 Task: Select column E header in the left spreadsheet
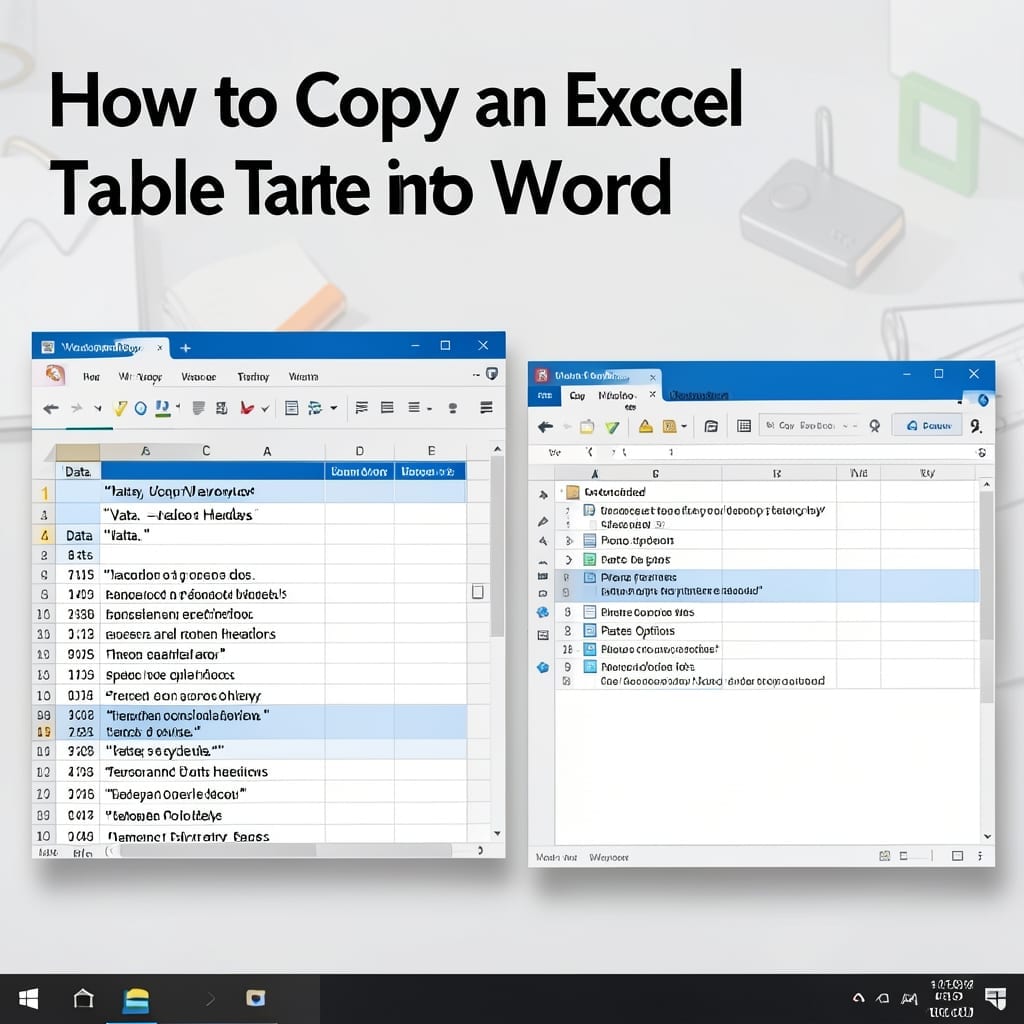[x=431, y=451]
